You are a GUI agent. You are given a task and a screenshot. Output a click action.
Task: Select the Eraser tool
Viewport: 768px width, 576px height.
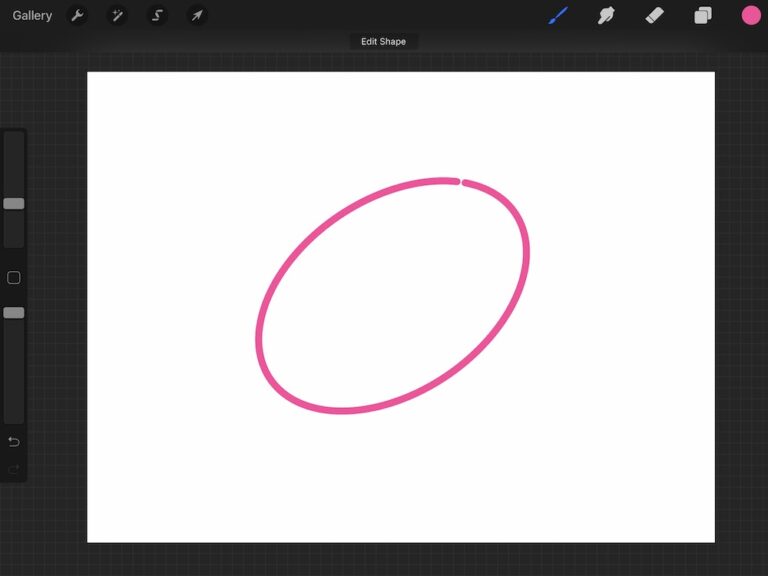(x=654, y=15)
